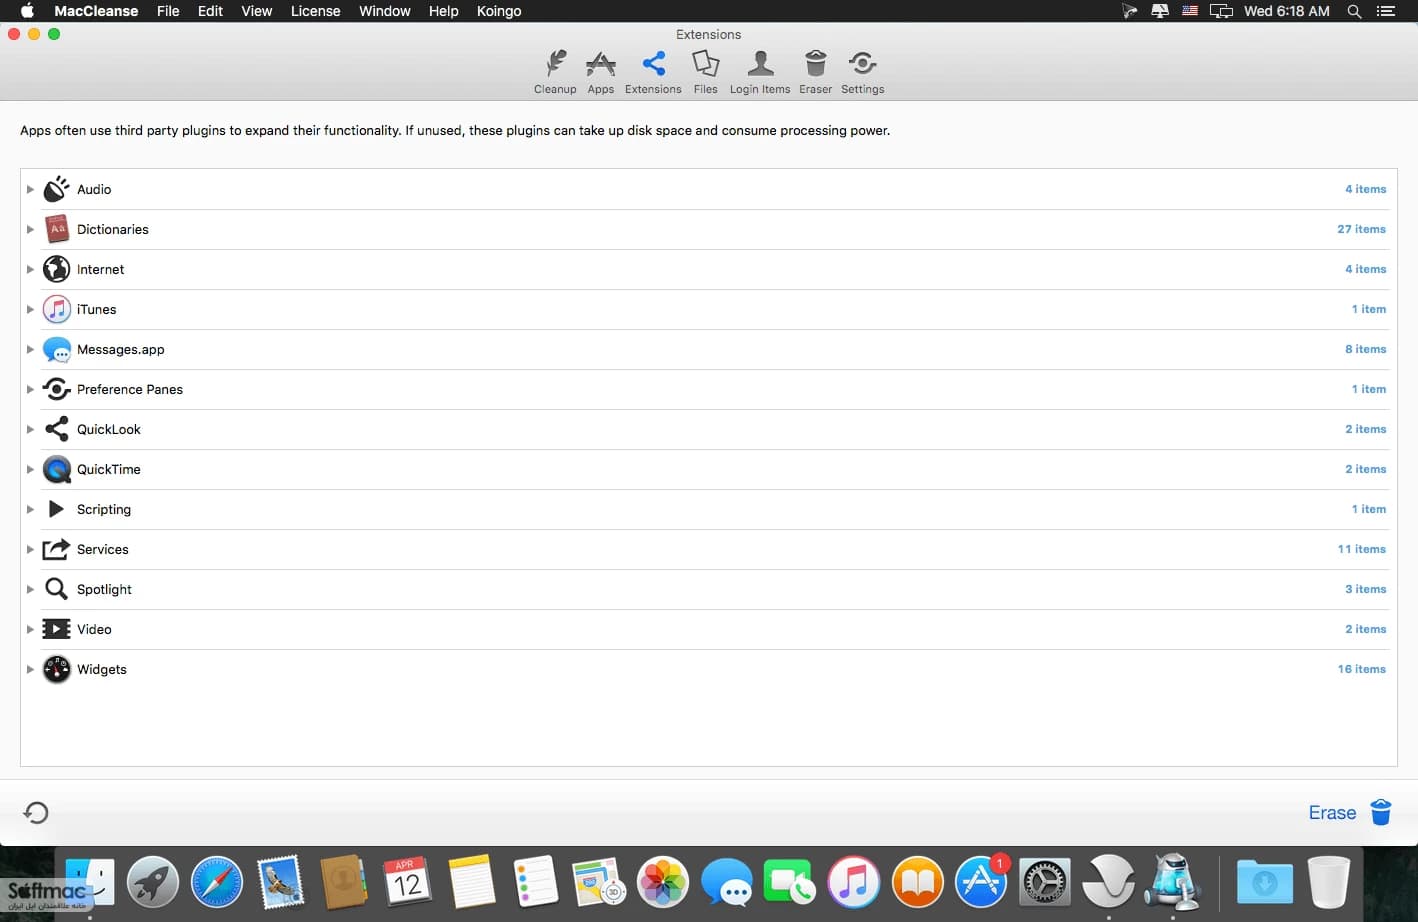Click the refresh icon at bottom left
1418x922 pixels.
(x=36, y=812)
